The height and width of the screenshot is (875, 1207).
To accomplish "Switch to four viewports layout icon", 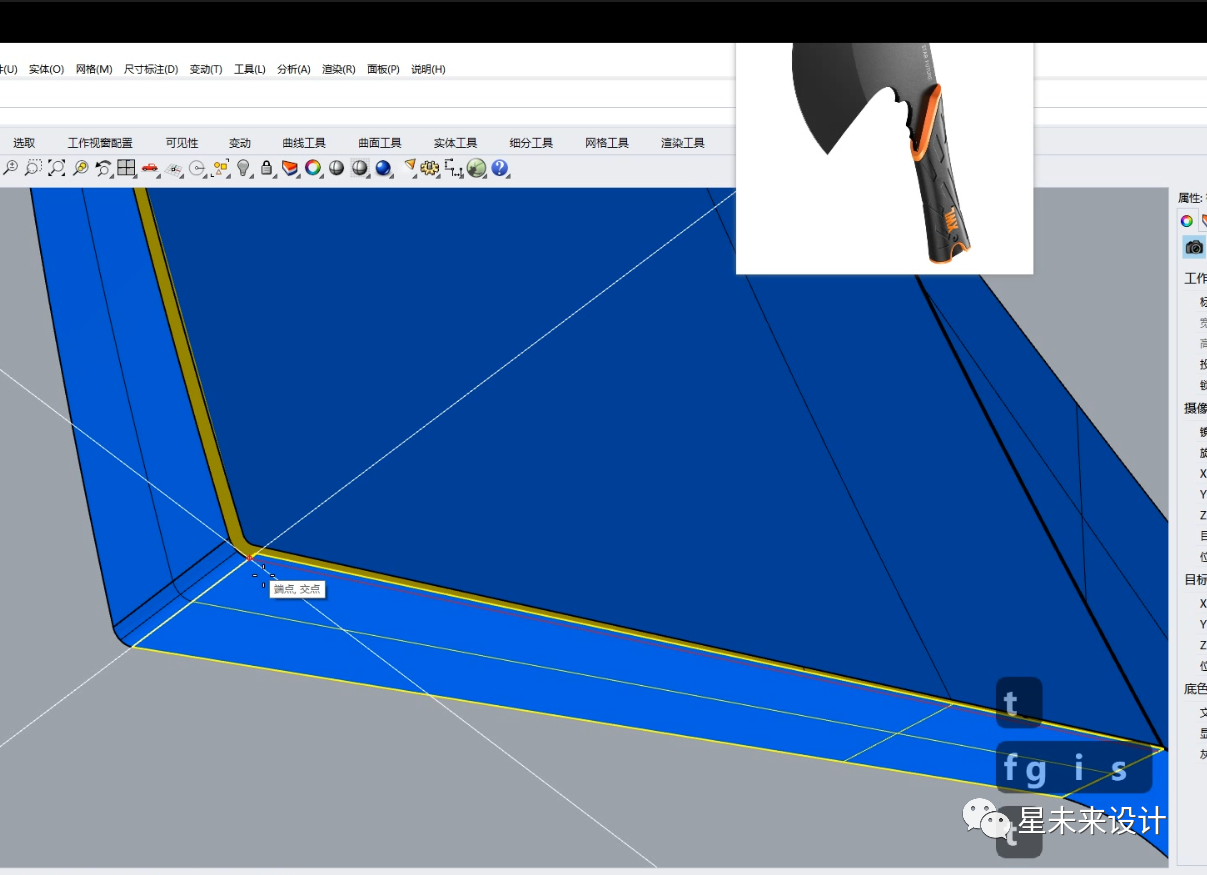I will (x=126, y=168).
